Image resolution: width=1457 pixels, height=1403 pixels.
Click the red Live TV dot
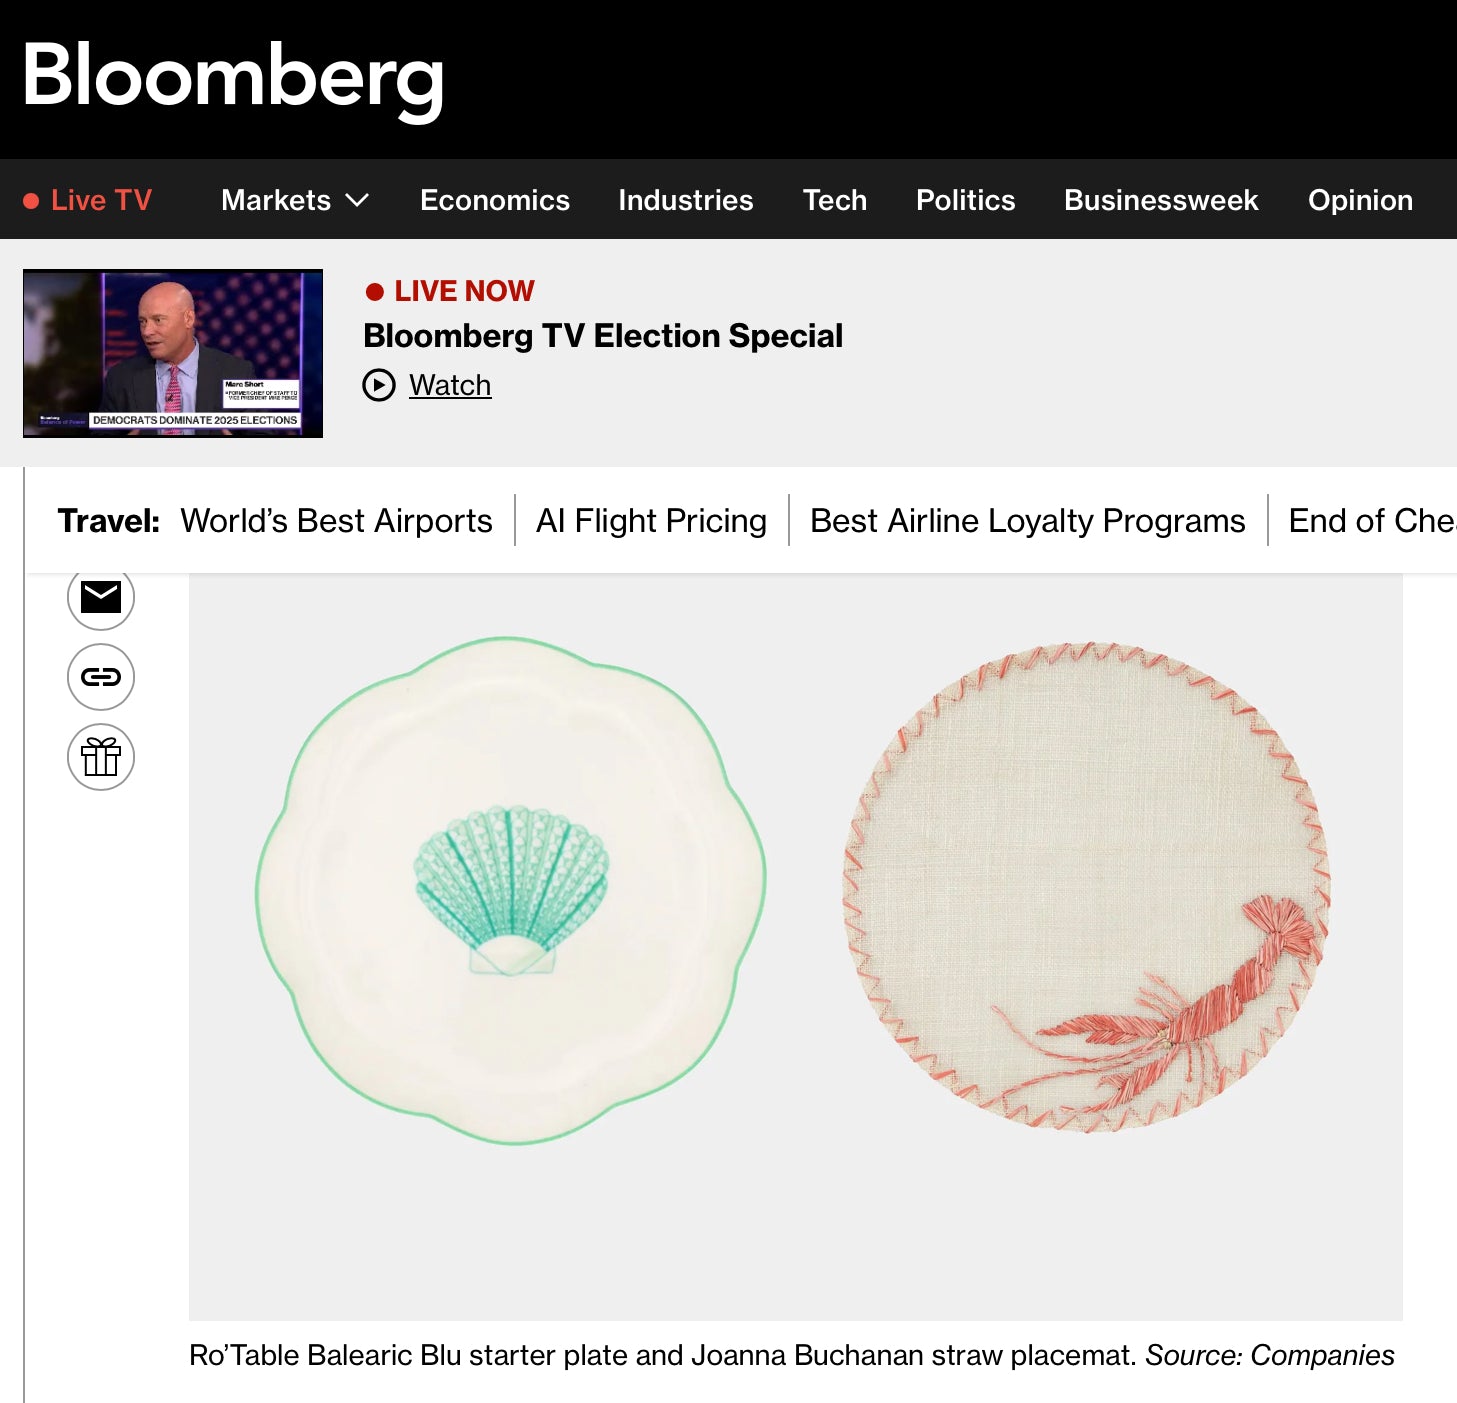(31, 201)
